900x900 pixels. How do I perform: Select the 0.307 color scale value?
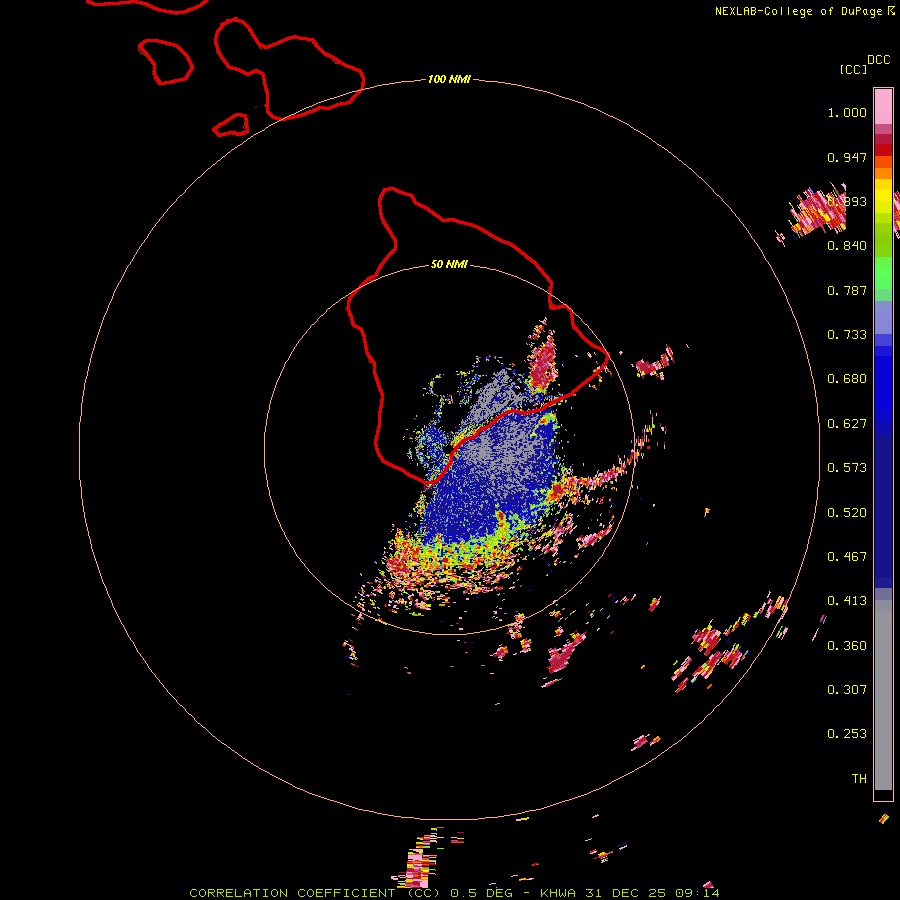click(847, 690)
